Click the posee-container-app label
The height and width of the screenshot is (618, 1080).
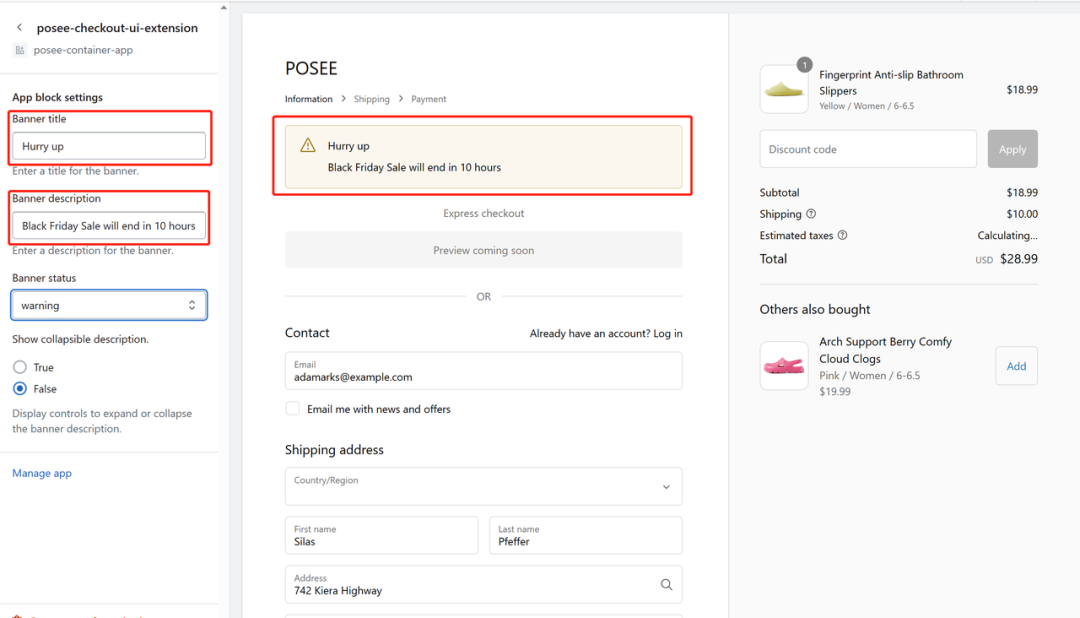point(83,50)
